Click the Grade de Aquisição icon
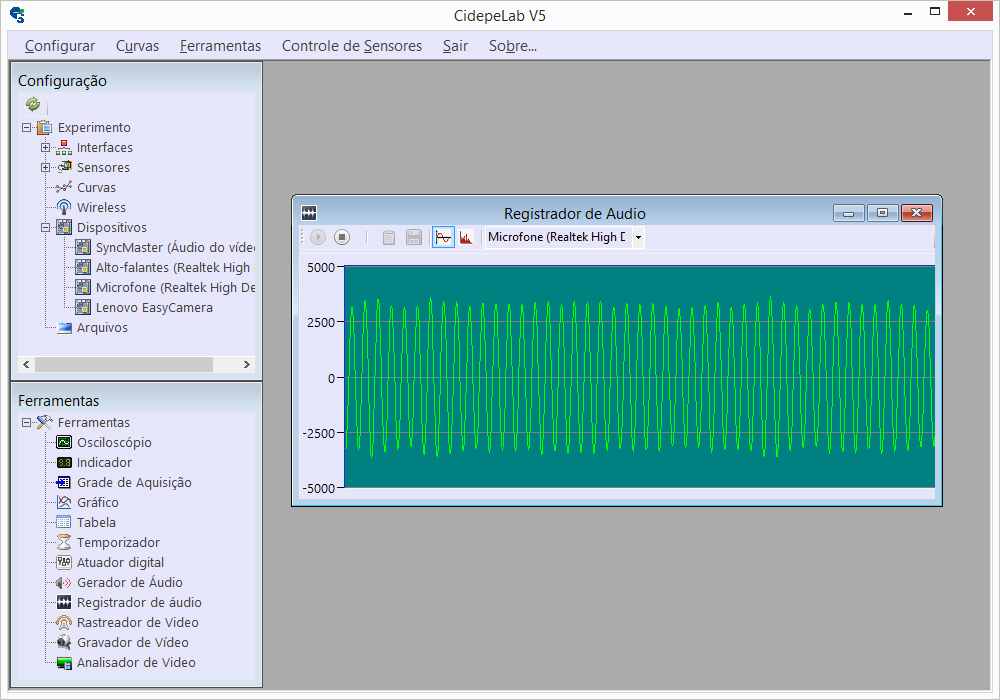1000x700 pixels. (x=64, y=482)
